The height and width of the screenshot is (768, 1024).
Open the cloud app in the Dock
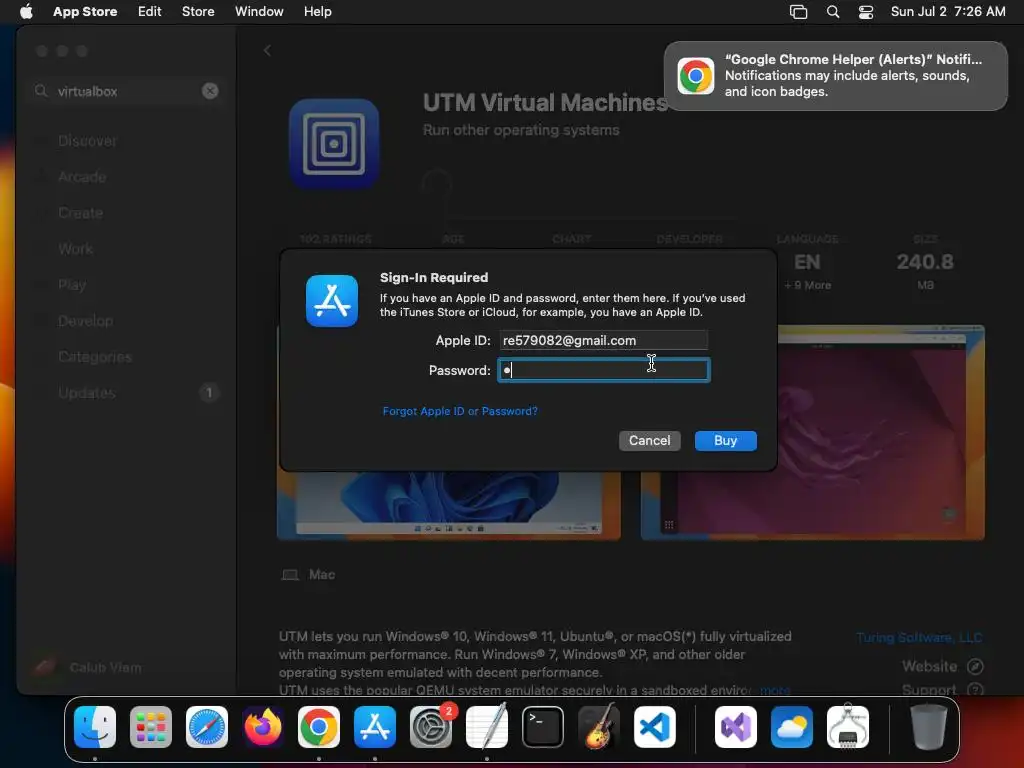(x=792, y=727)
